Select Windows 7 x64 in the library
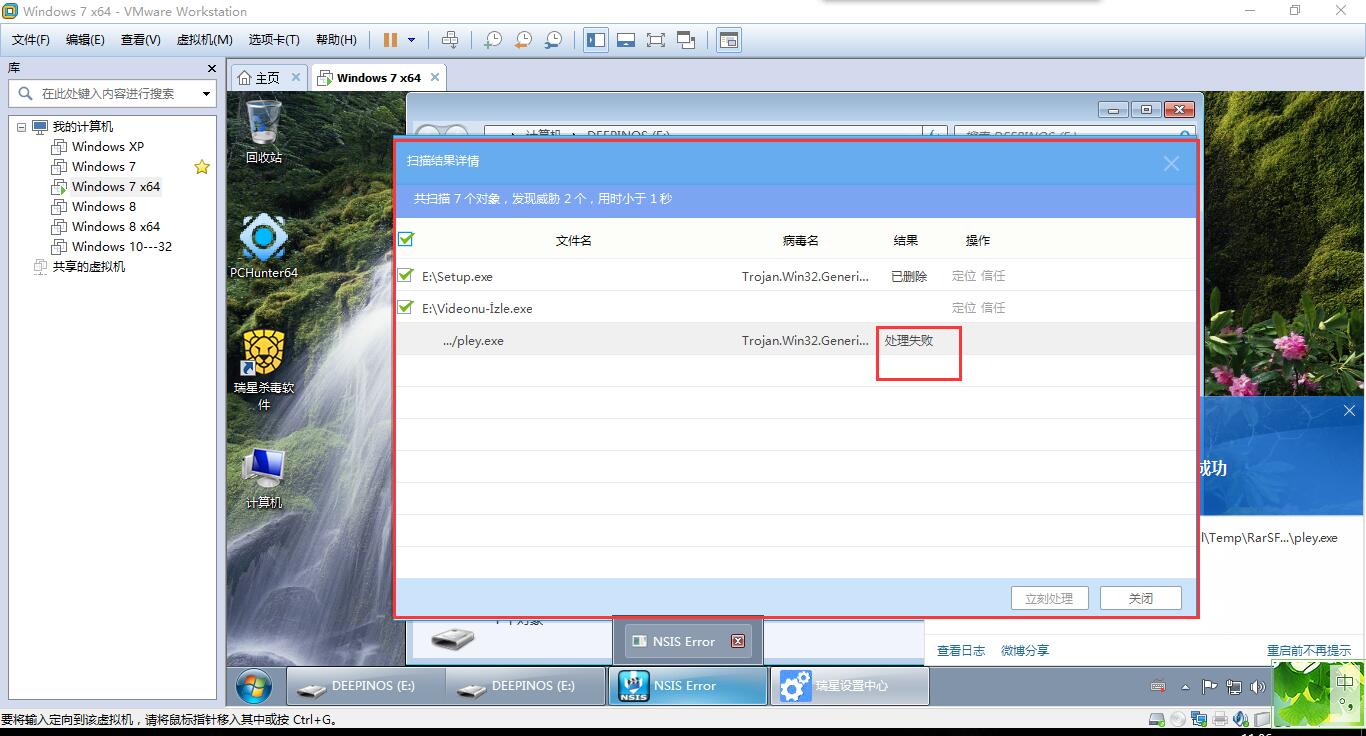The image size is (1366, 736). click(116, 187)
